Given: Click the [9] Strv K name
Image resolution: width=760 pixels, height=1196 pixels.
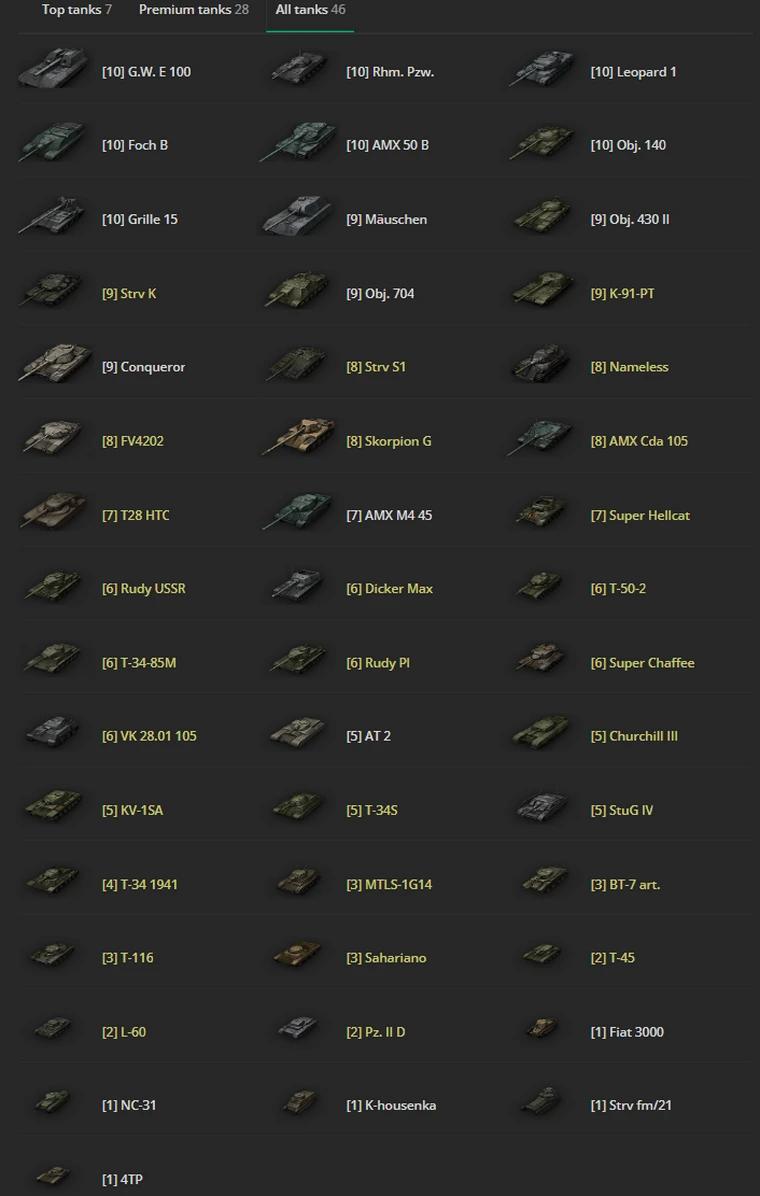Looking at the screenshot, I should click(129, 294).
